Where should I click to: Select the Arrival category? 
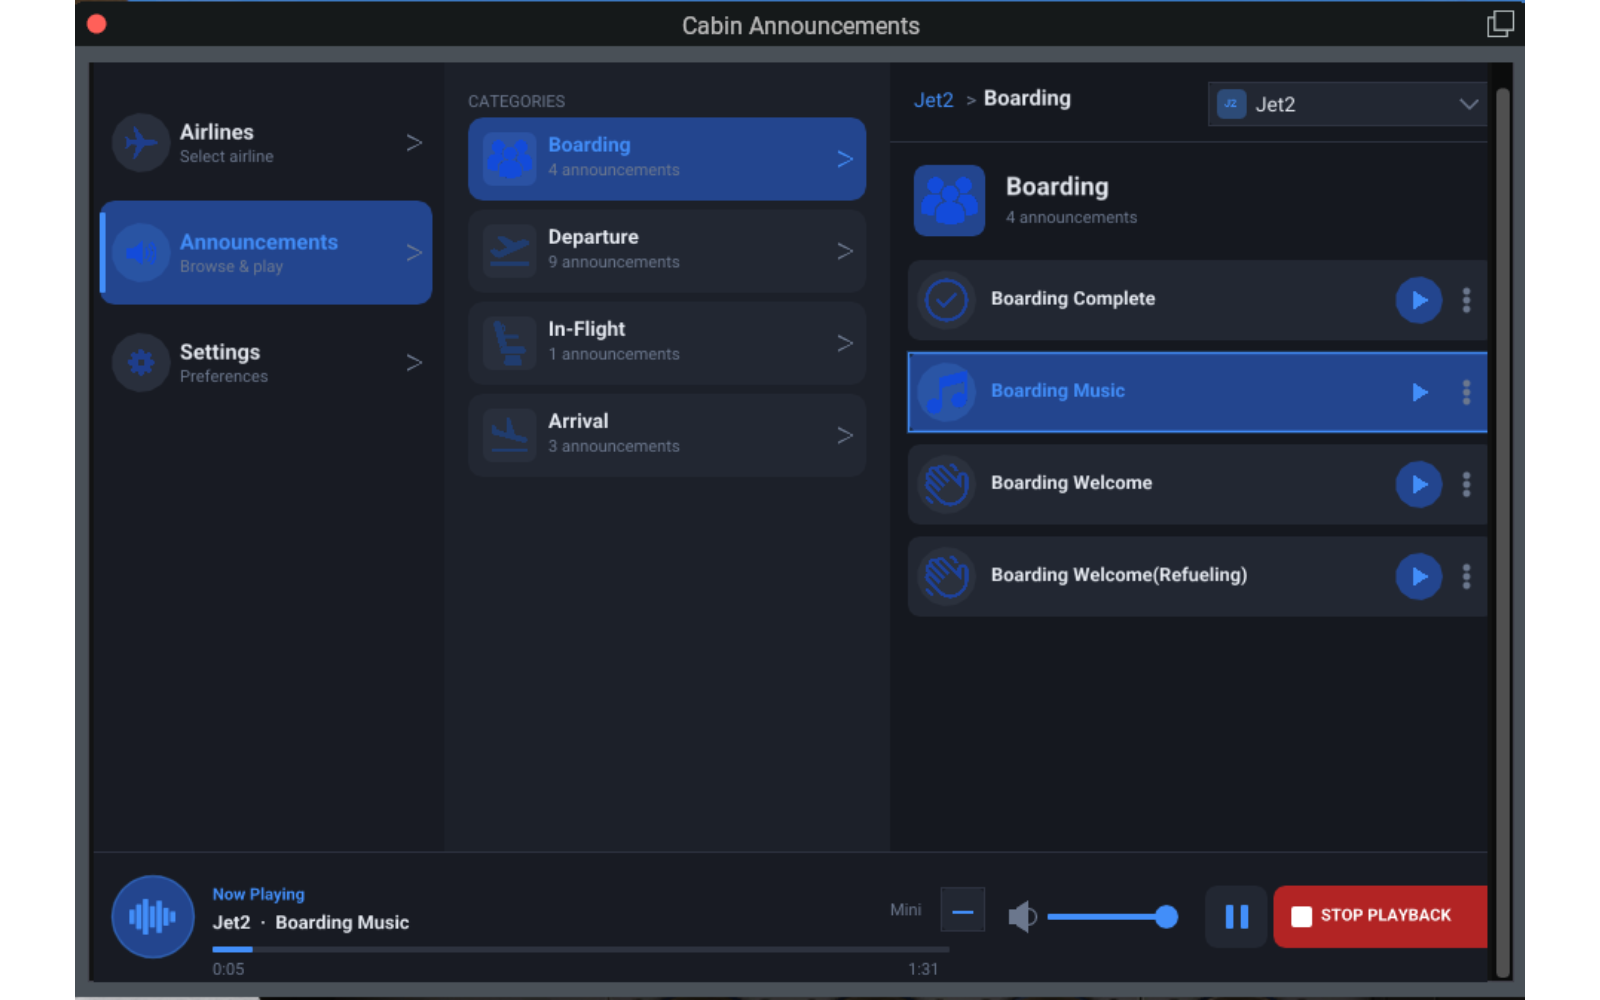(x=667, y=435)
